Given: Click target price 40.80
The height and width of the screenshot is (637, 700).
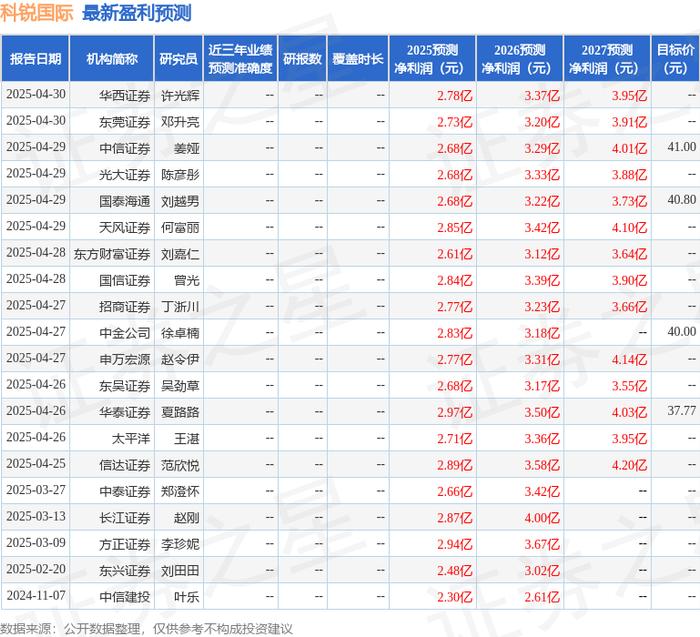Looking at the screenshot, I should pos(682,200).
